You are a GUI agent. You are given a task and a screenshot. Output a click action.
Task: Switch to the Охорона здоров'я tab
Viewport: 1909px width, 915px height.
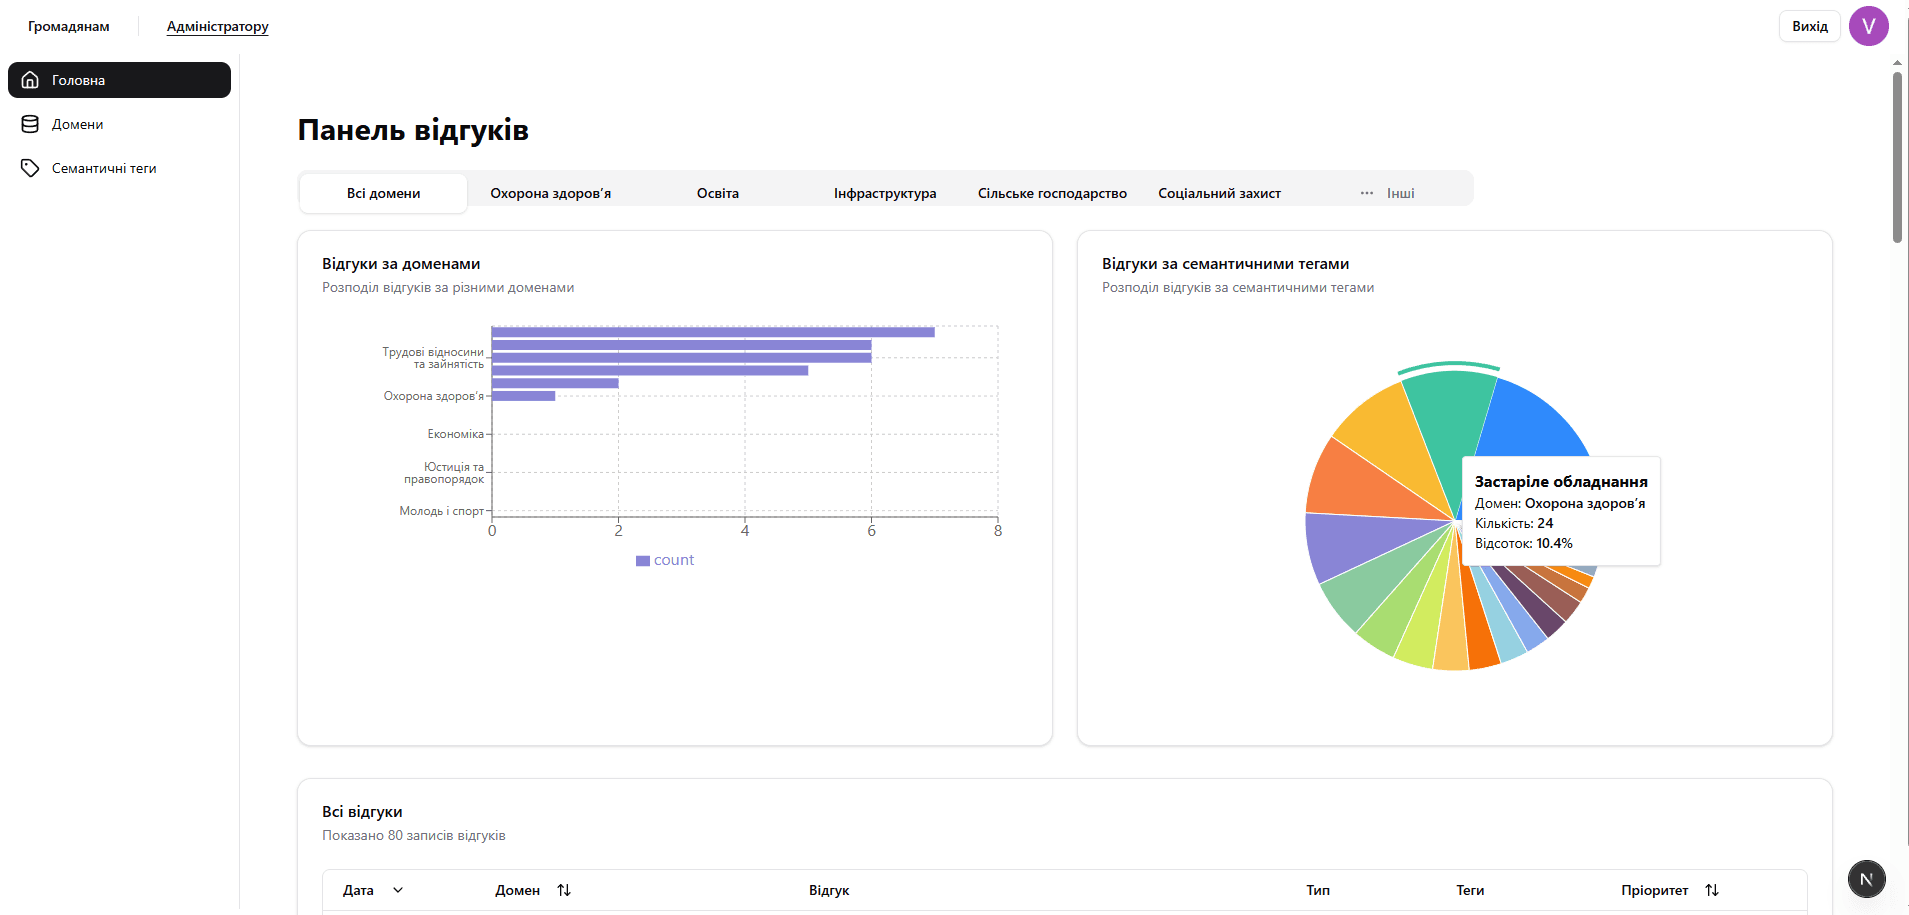pos(550,193)
